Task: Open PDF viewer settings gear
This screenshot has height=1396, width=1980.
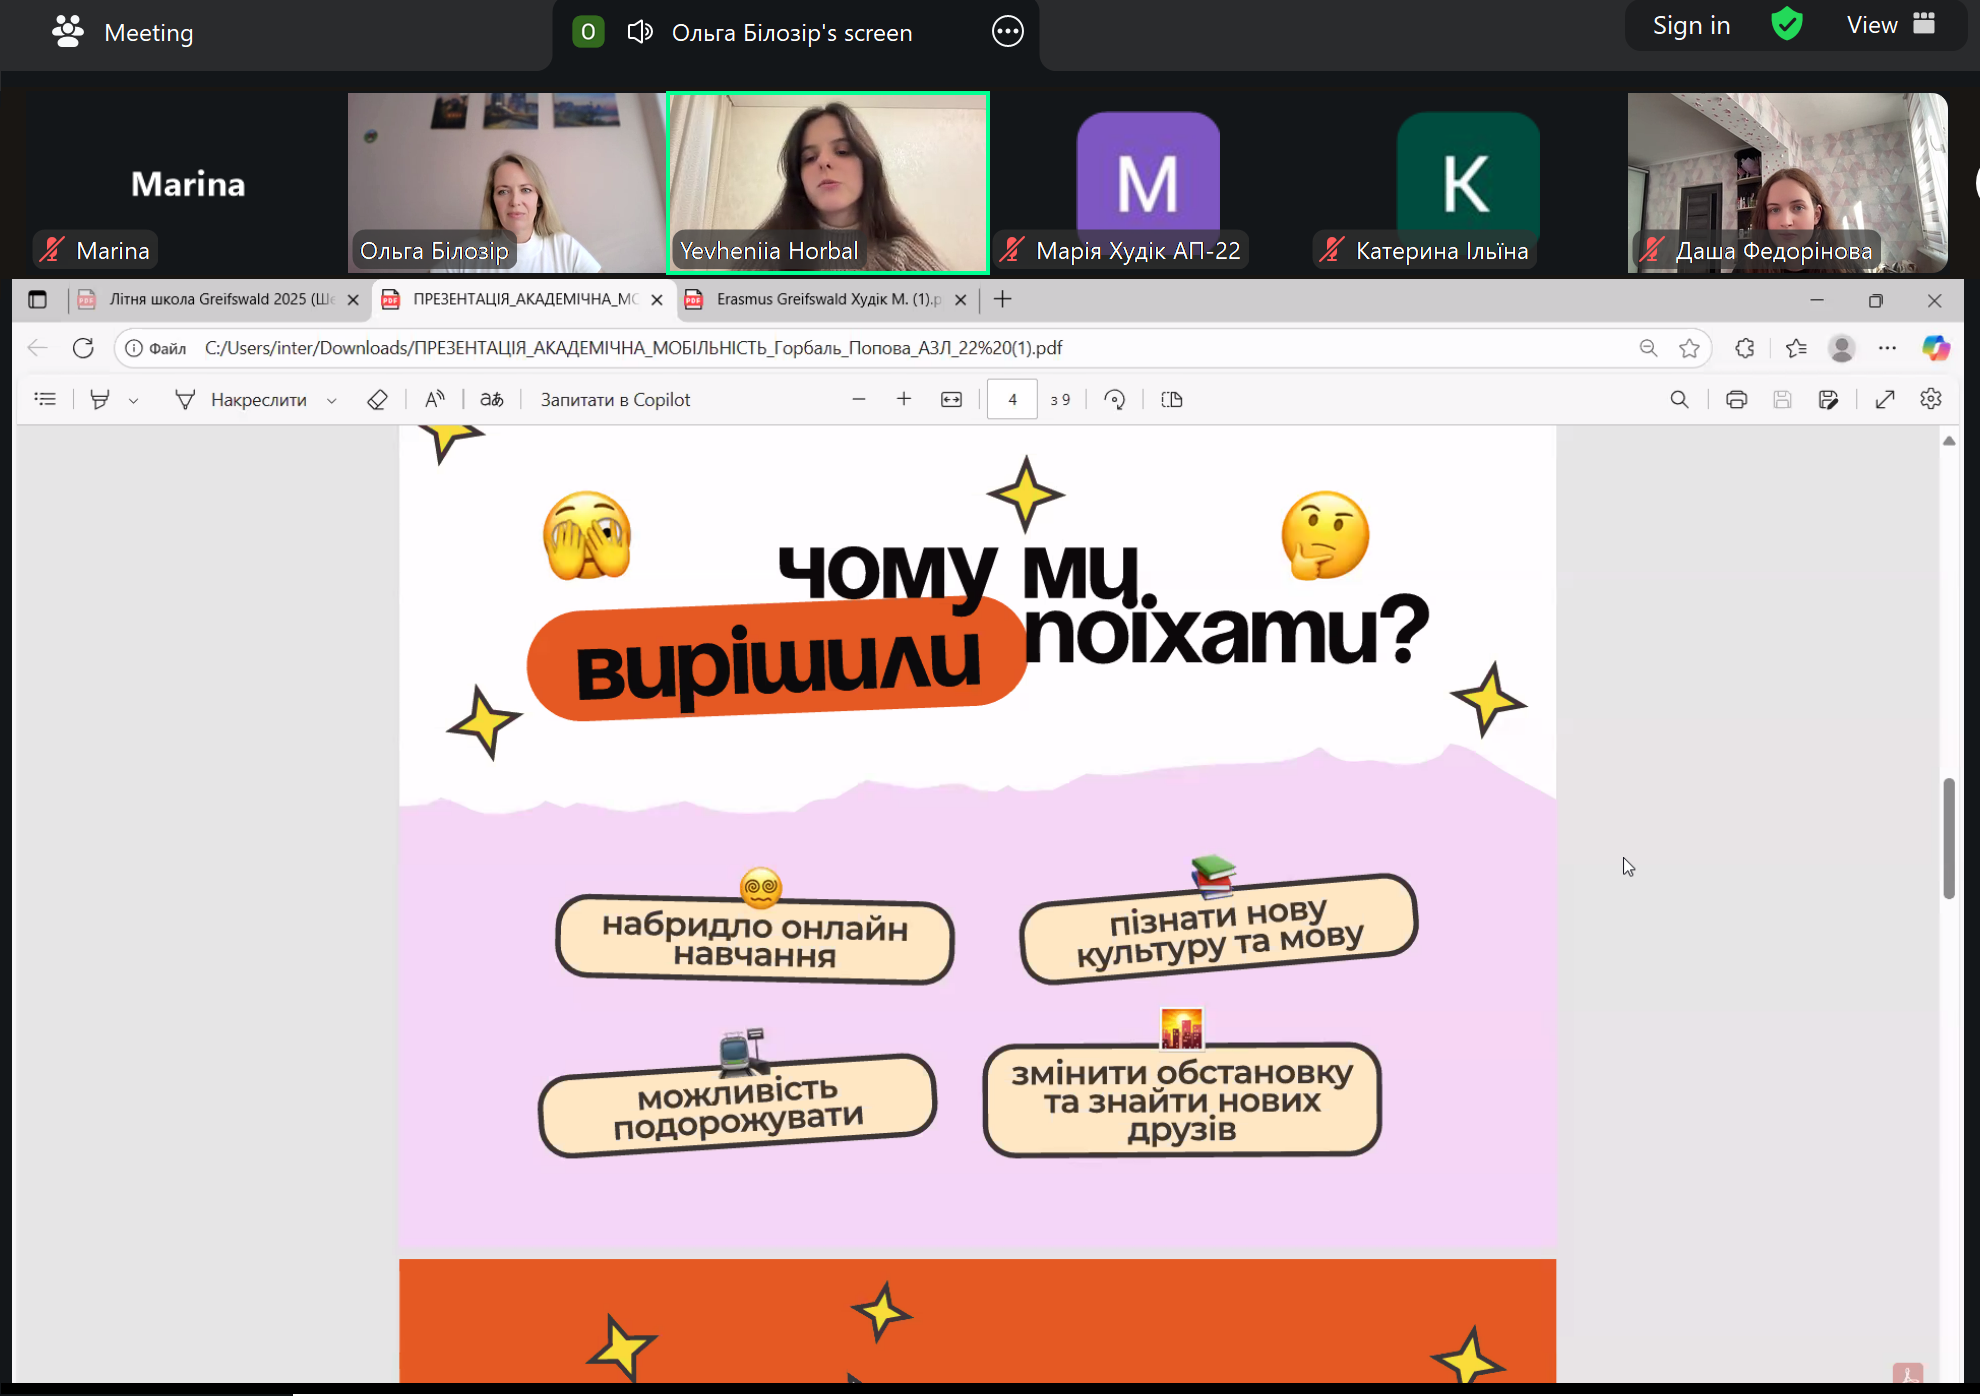Action: (1931, 399)
